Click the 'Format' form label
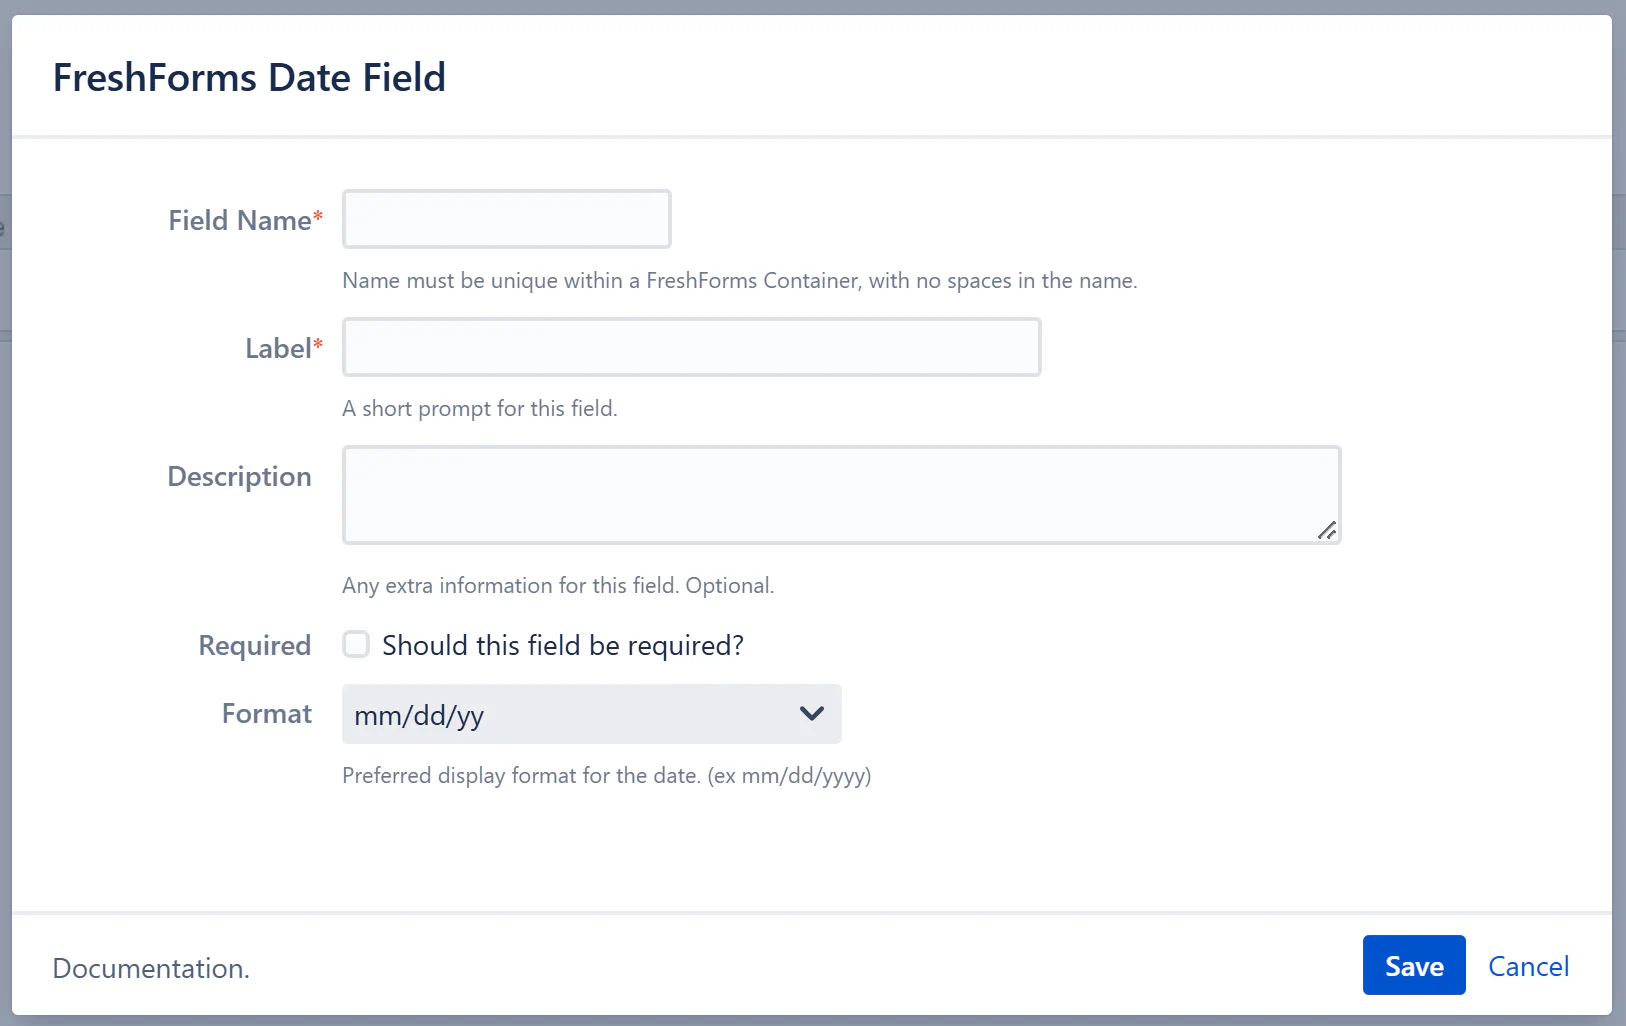 [x=266, y=714]
